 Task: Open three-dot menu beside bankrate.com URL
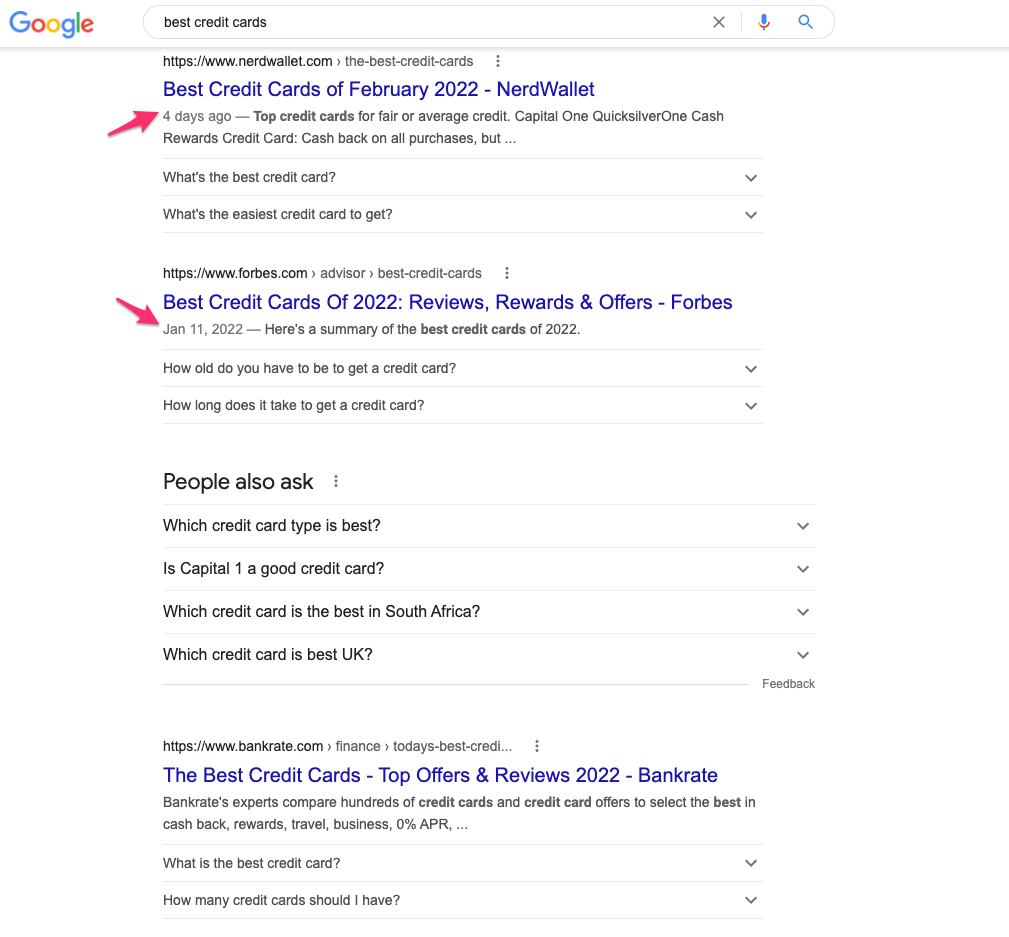coord(537,746)
